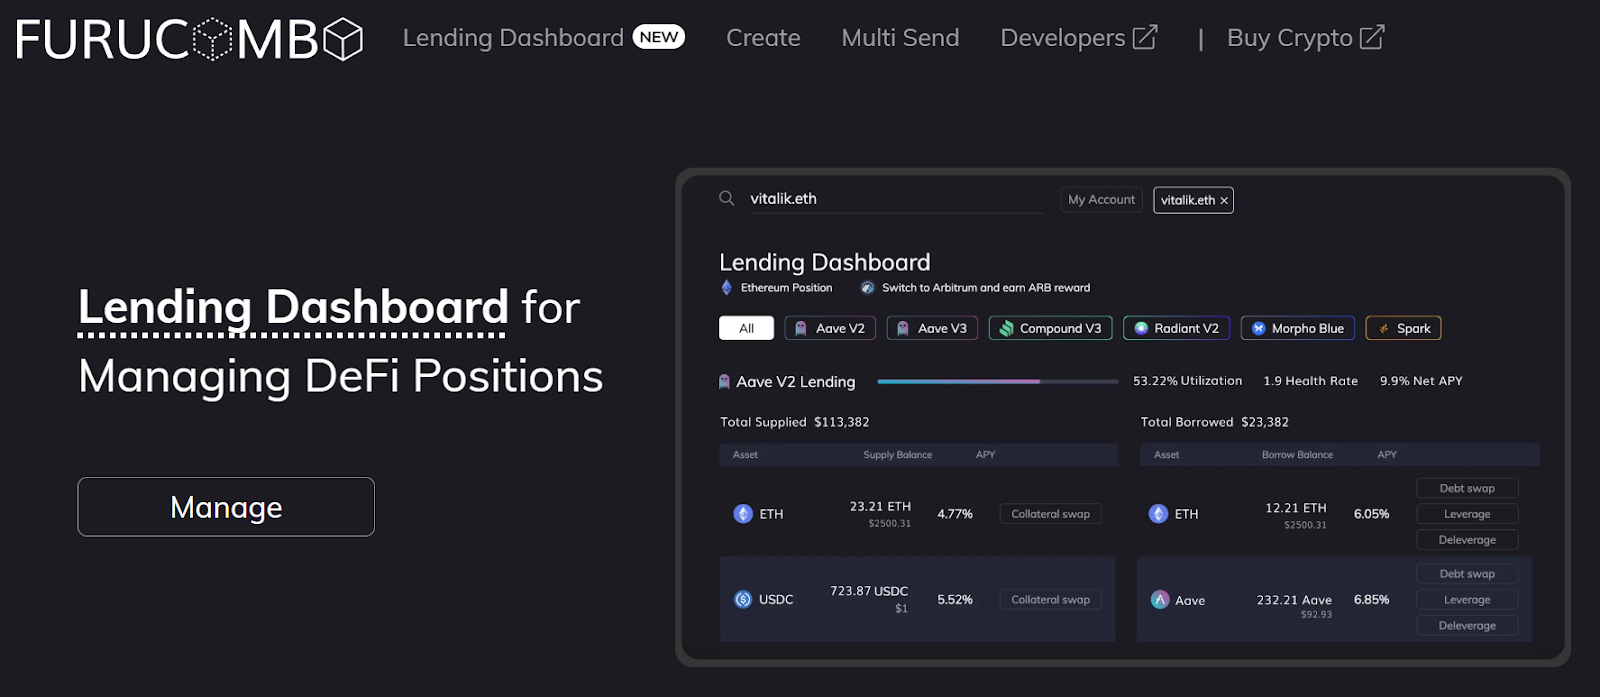The image size is (1600, 697).
Task: Click the Spark logo icon
Action: [x=1384, y=328]
